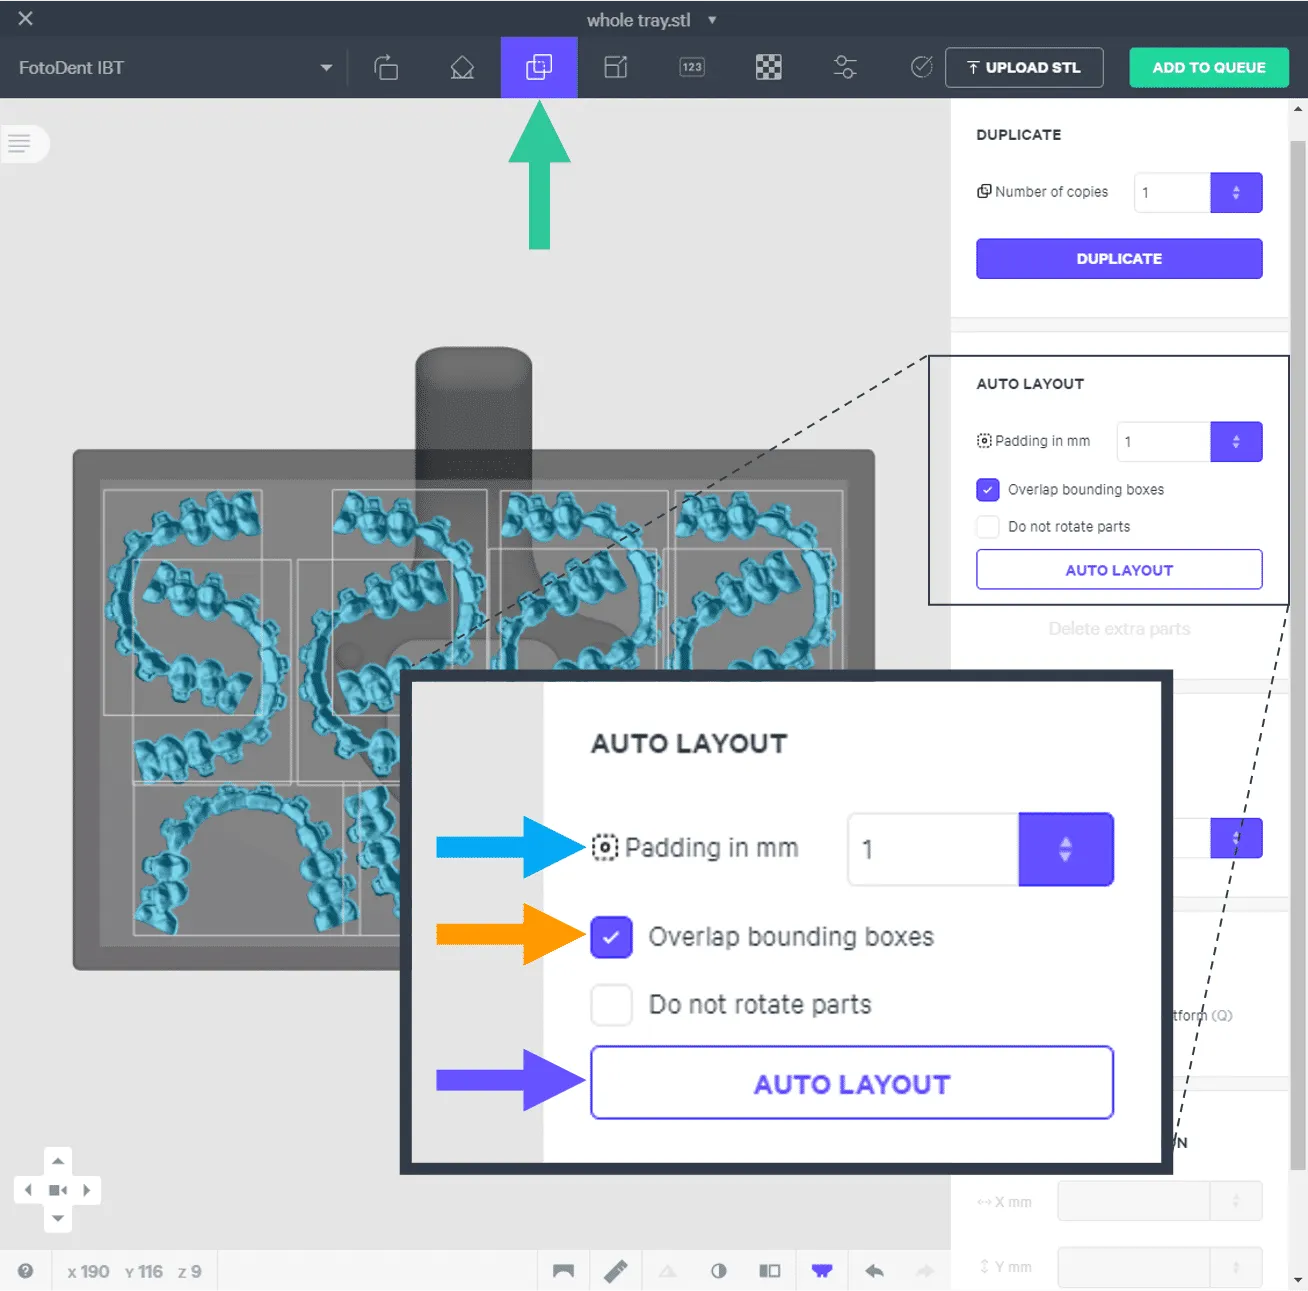The width and height of the screenshot is (1308, 1291).
Task: Select the Rotate tool in top toolbar
Action: (x=386, y=67)
